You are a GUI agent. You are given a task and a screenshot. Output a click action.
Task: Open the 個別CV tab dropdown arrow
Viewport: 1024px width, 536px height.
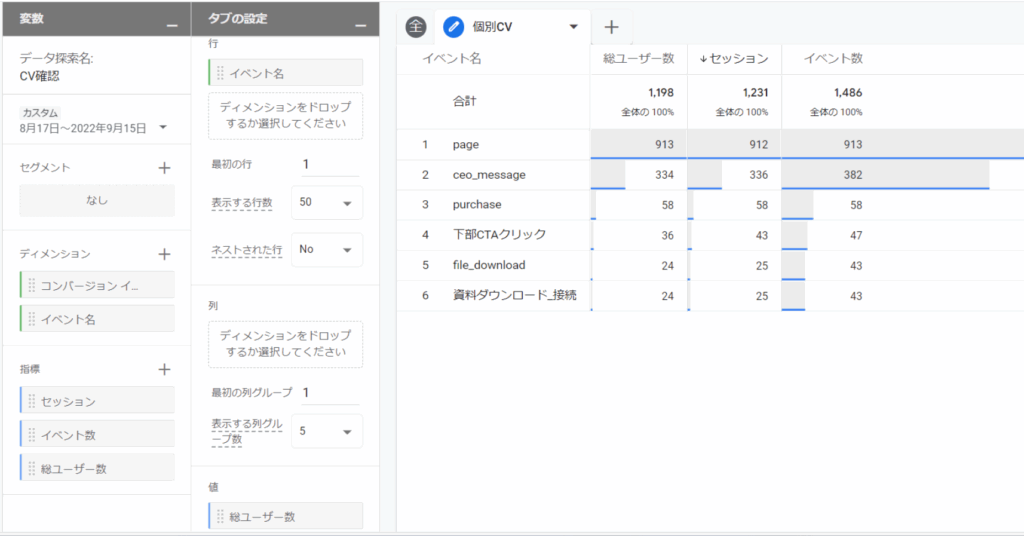coord(573,27)
